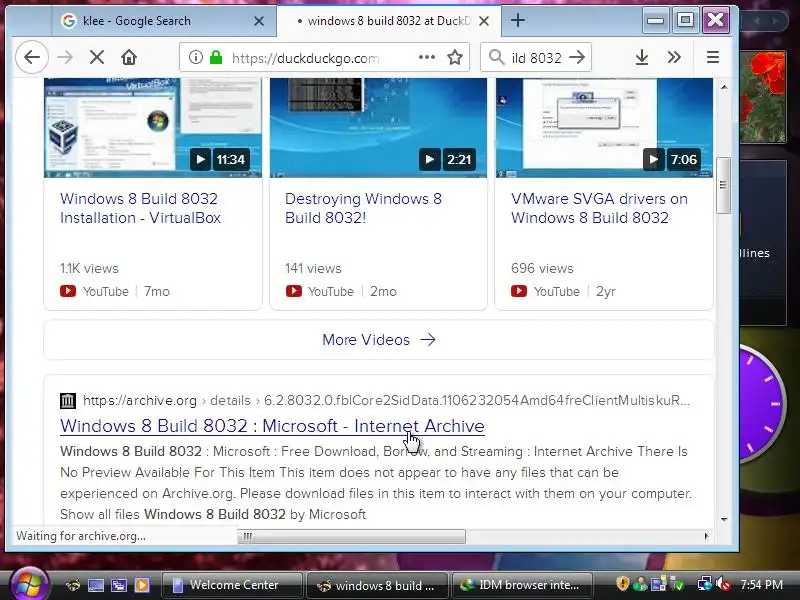Open 'Windows 8 Build 8032 Installation - VirtualBox' link
Screen dimensions: 800x600
click(140, 208)
